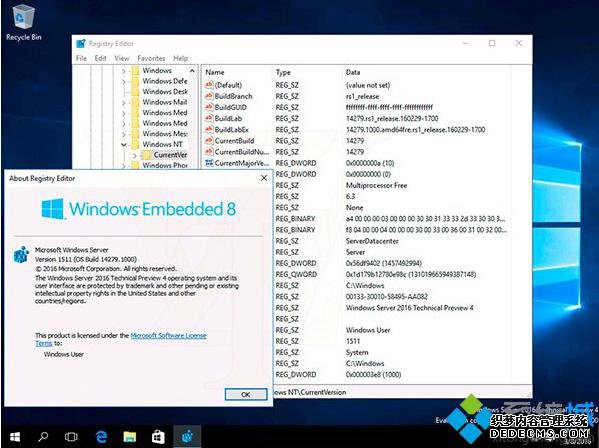Expand the Windows key
The width and height of the screenshot is (599, 448).
point(123,71)
